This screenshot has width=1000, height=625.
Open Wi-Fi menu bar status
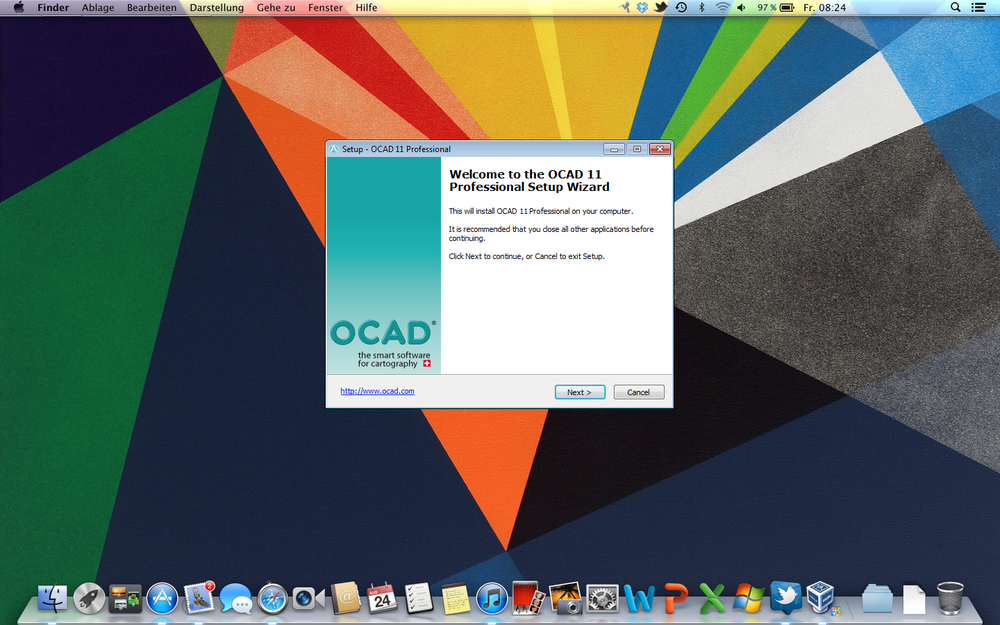[x=722, y=8]
